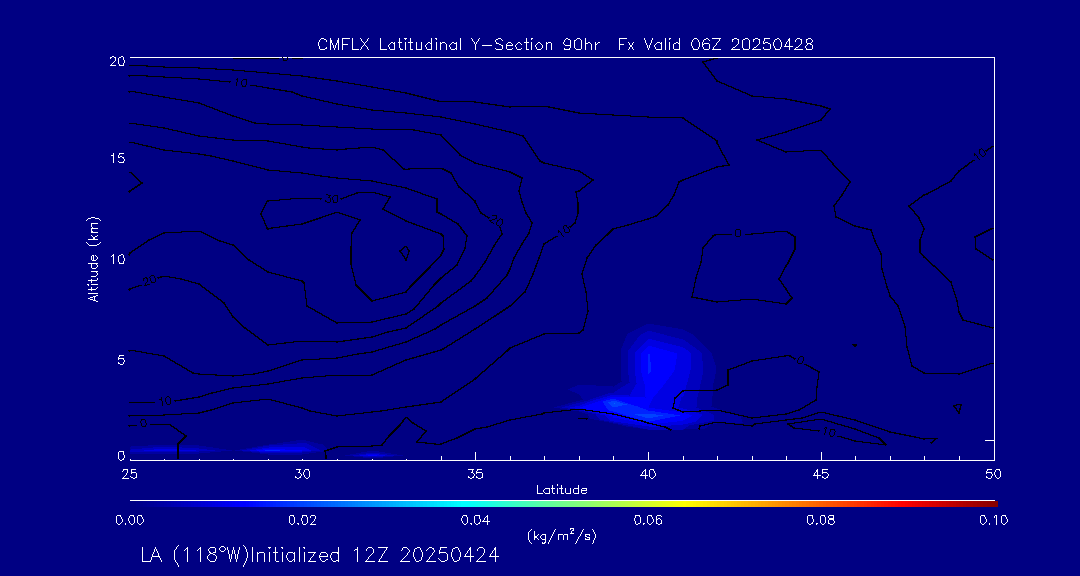Click the colorbar value 0.08
The height and width of the screenshot is (576, 1080).
(821, 520)
